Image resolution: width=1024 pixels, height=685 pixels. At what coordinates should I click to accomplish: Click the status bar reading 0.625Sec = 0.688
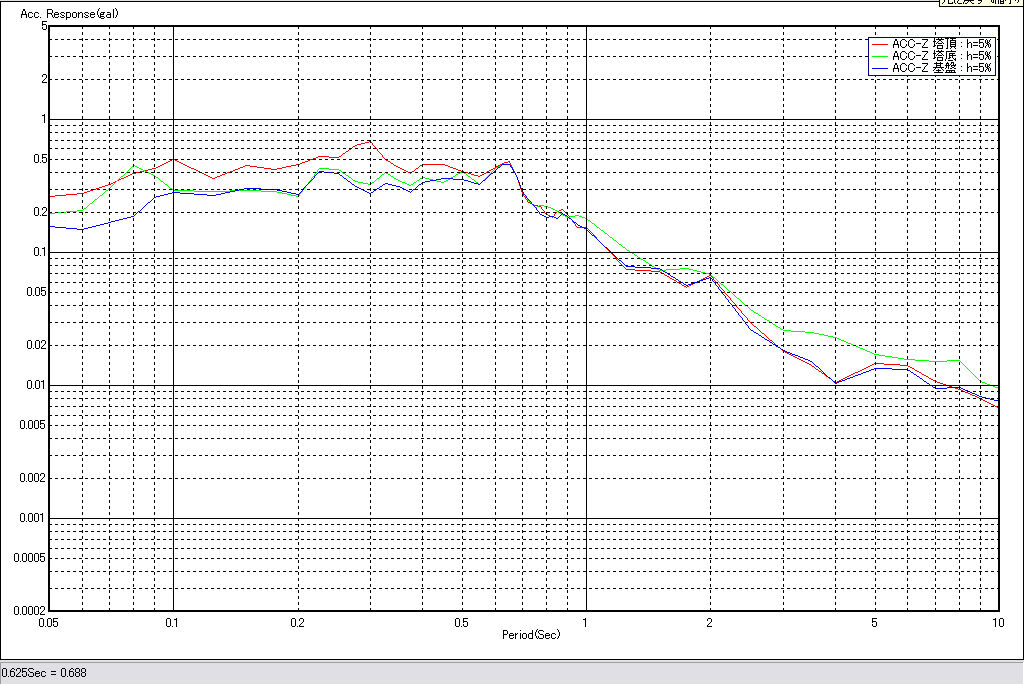[x=45, y=673]
